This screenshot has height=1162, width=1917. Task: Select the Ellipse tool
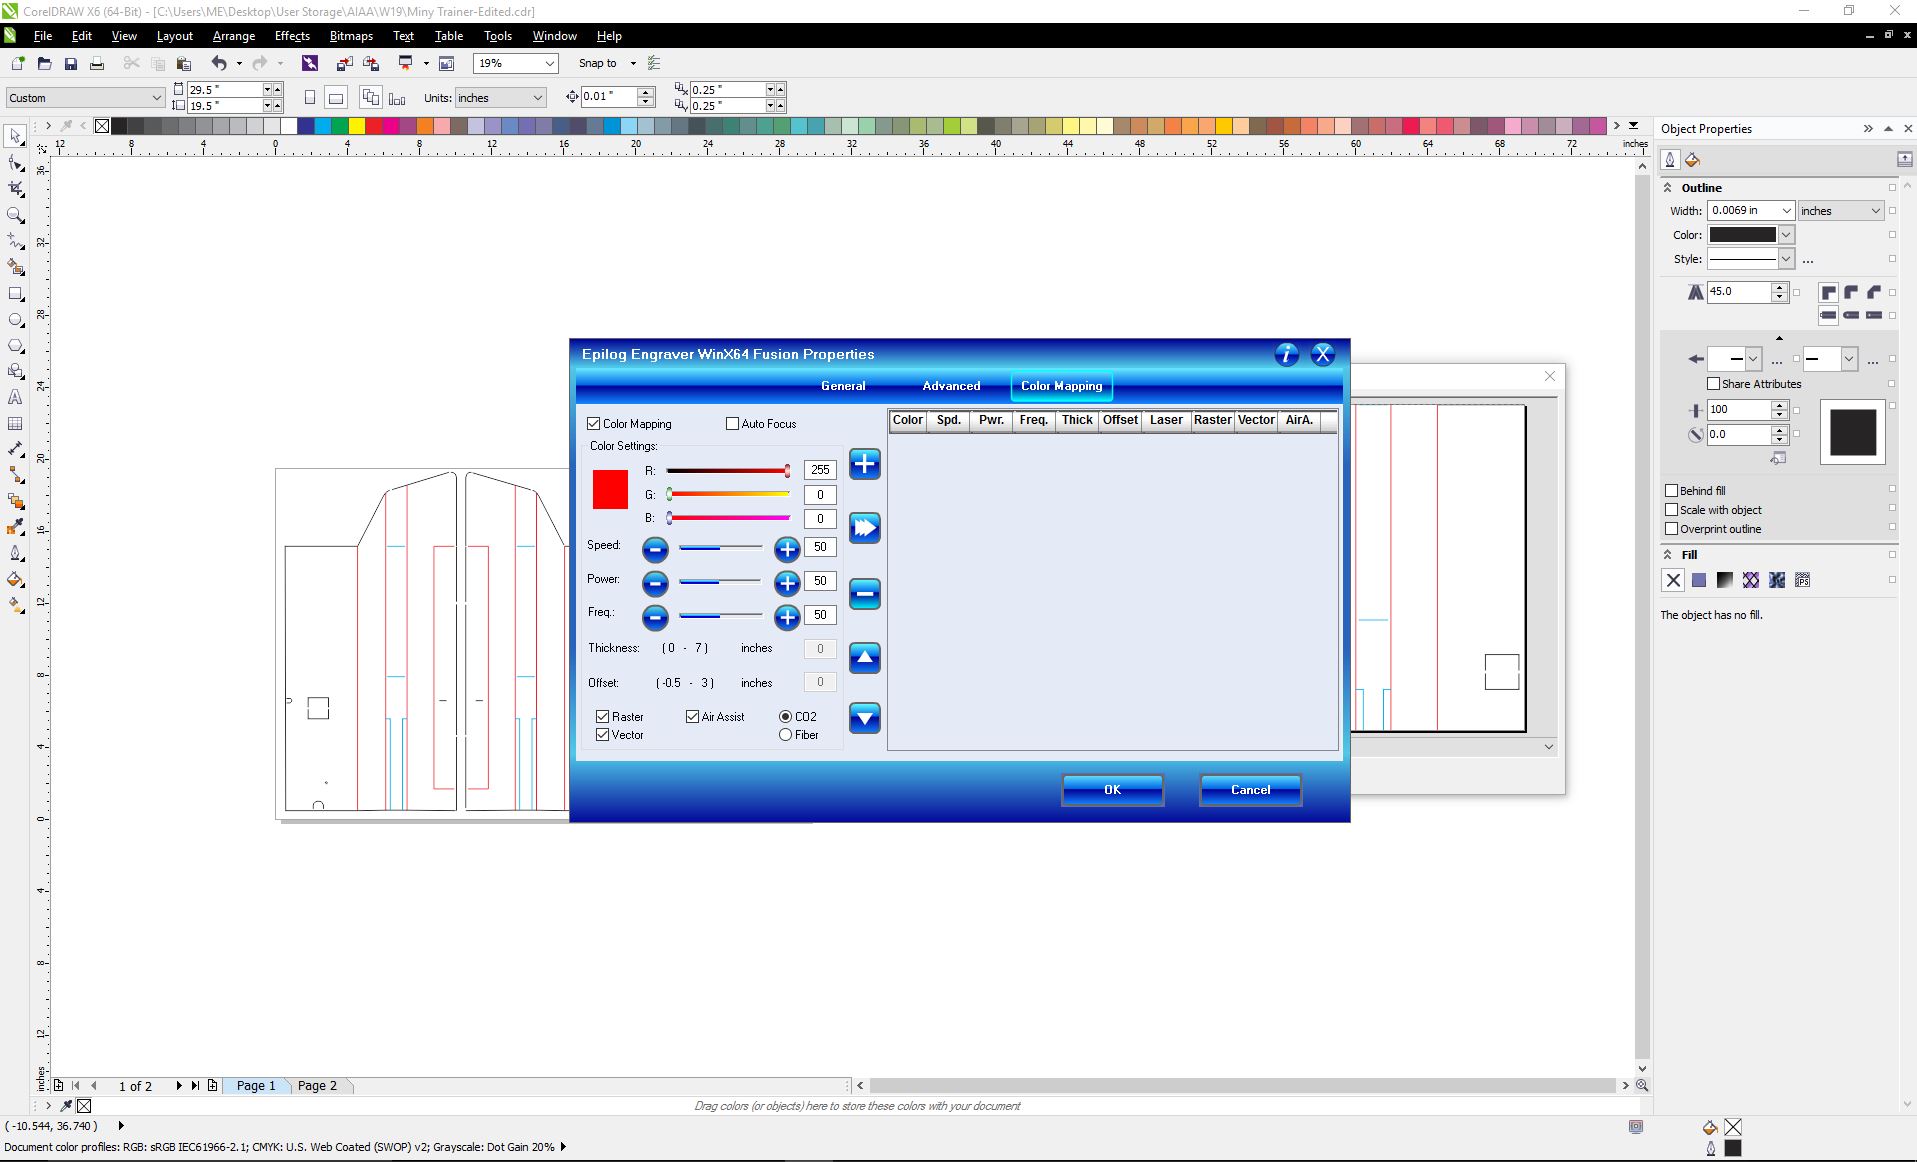pos(15,320)
